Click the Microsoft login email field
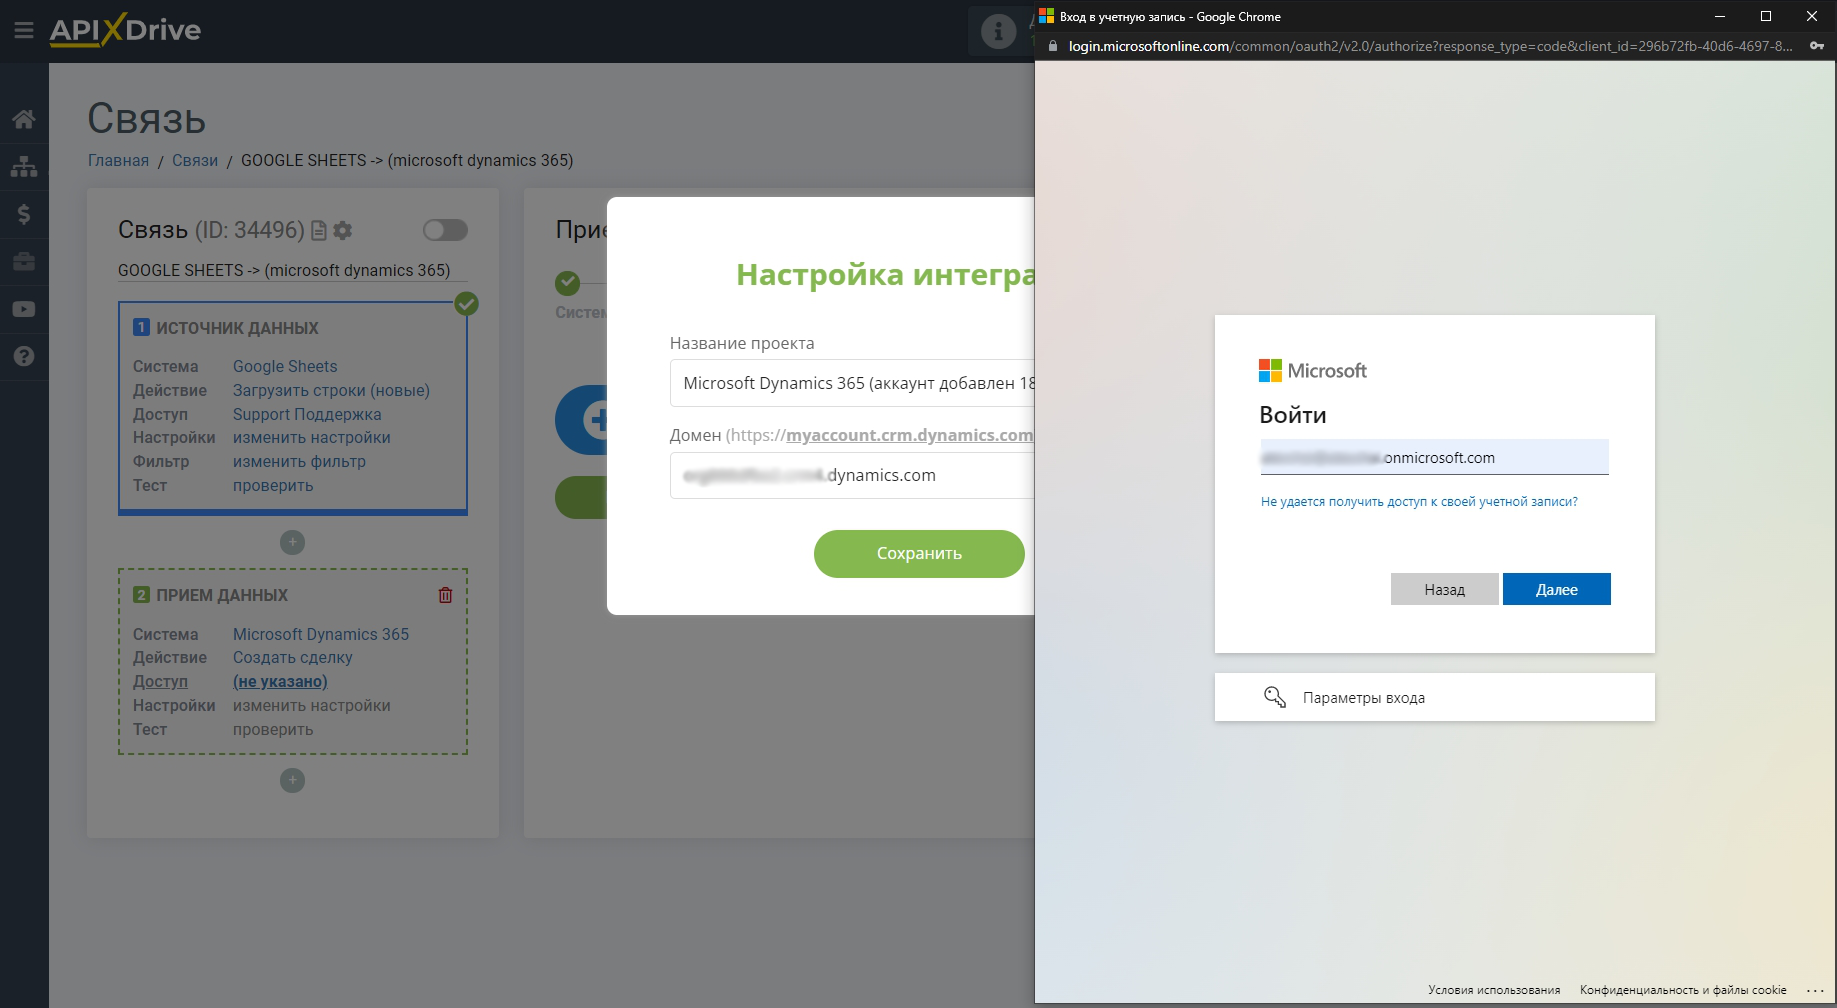 coord(1434,457)
